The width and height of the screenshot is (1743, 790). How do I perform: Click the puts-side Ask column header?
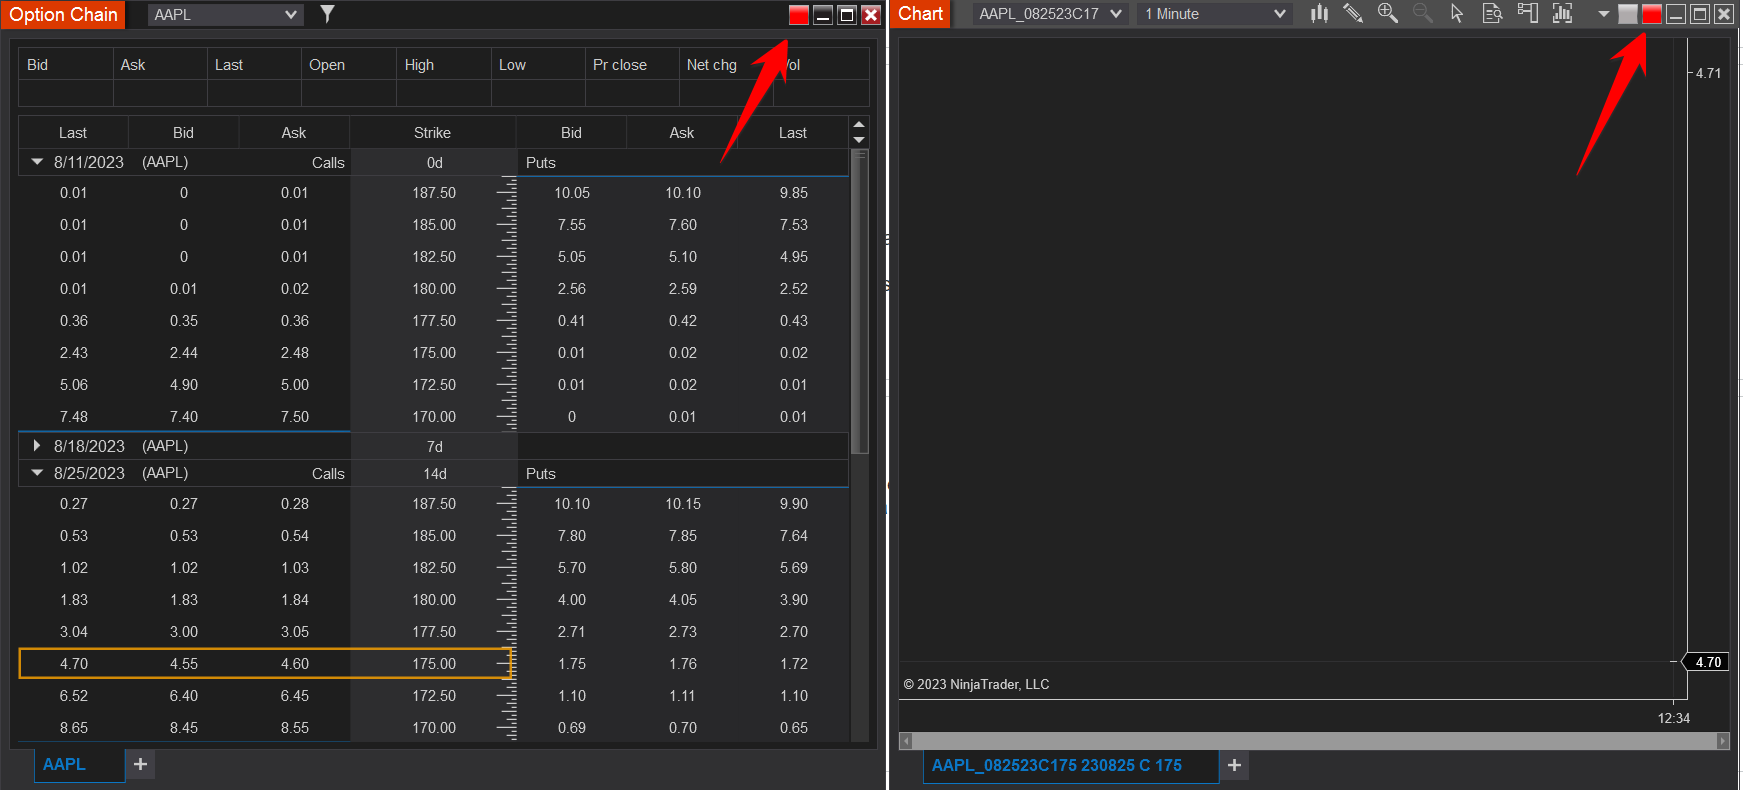pyautogui.click(x=682, y=133)
